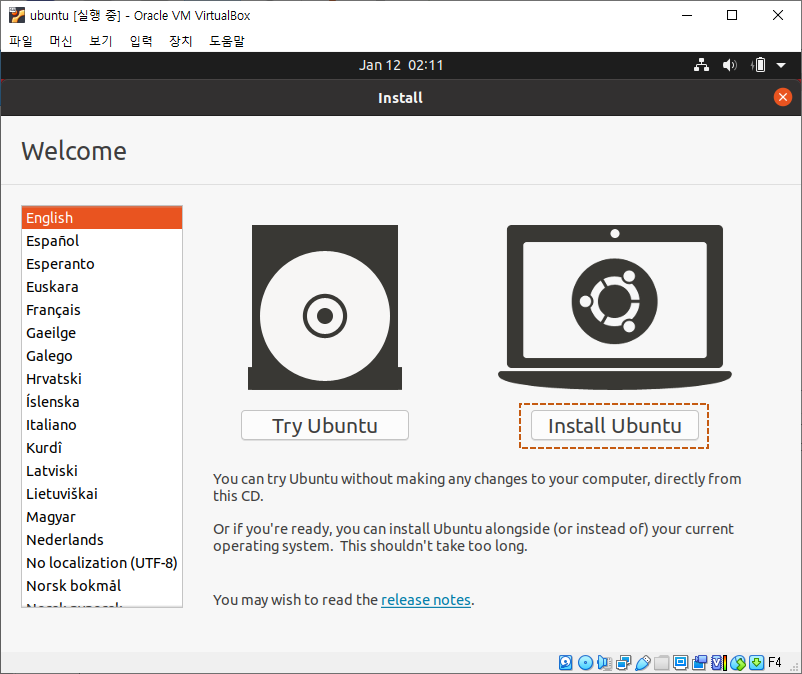This screenshot has height=674, width=802.
Task: Close the Install window with orange X
Action: tap(783, 97)
